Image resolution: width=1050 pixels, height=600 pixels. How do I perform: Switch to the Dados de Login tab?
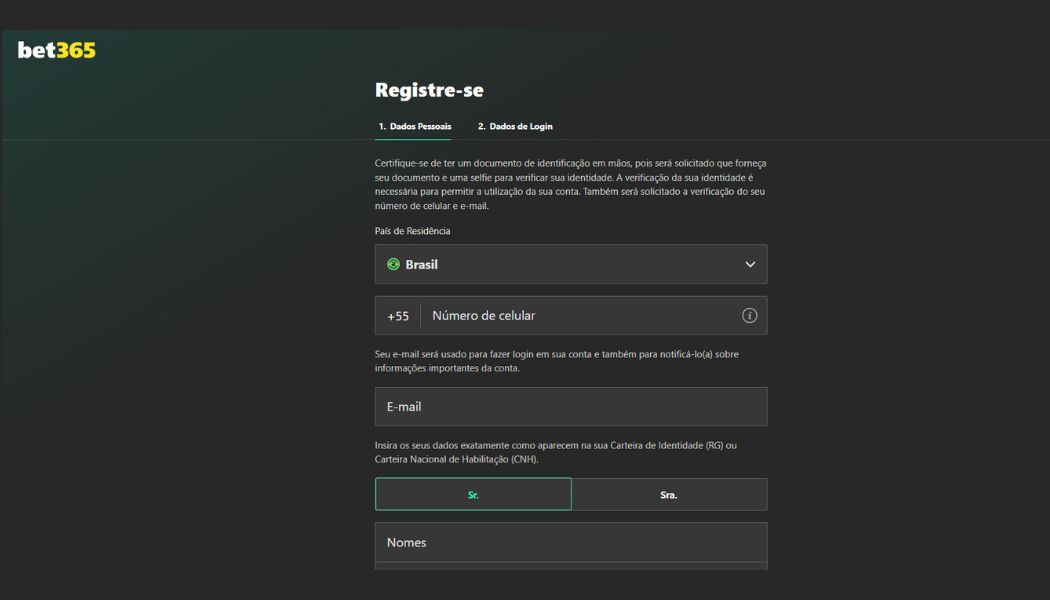coord(515,127)
